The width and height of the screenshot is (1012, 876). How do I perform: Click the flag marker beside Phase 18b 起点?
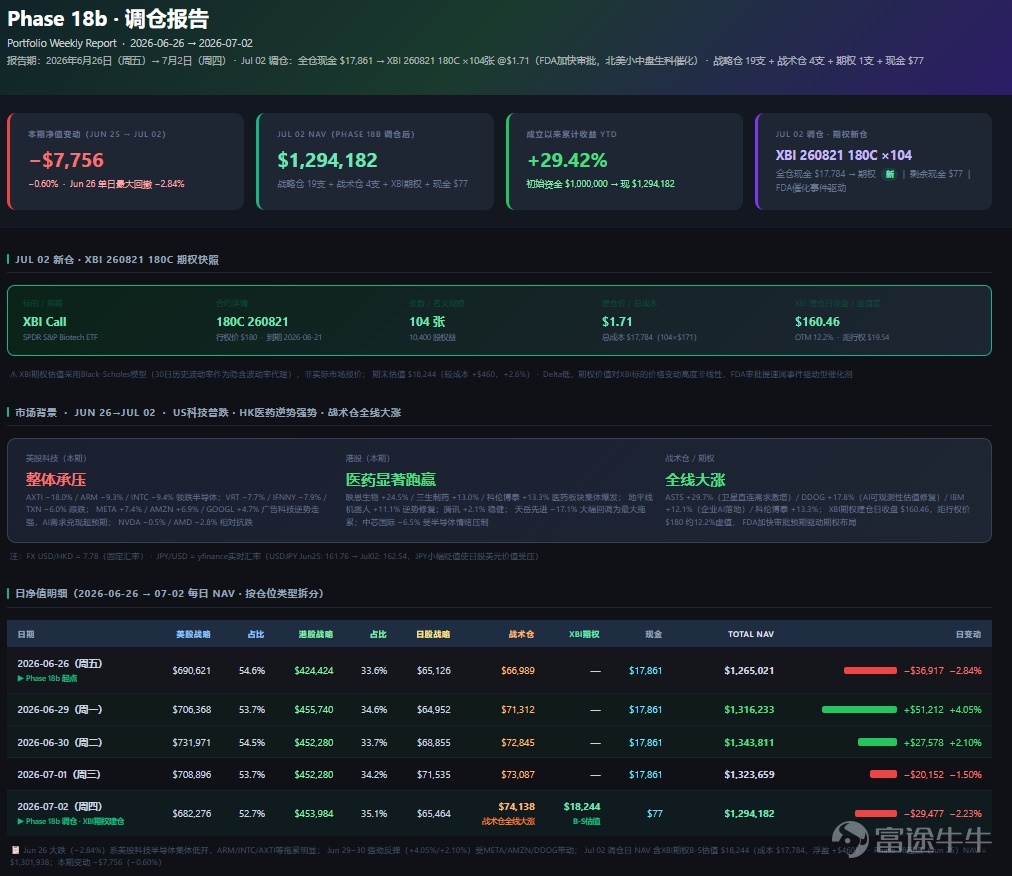point(21,678)
